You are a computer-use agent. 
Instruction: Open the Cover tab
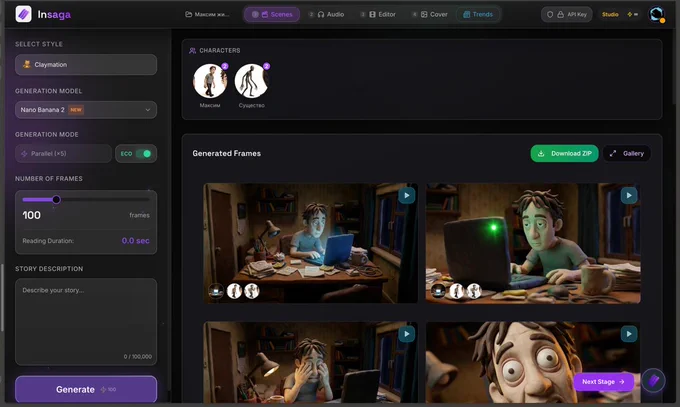pos(429,14)
